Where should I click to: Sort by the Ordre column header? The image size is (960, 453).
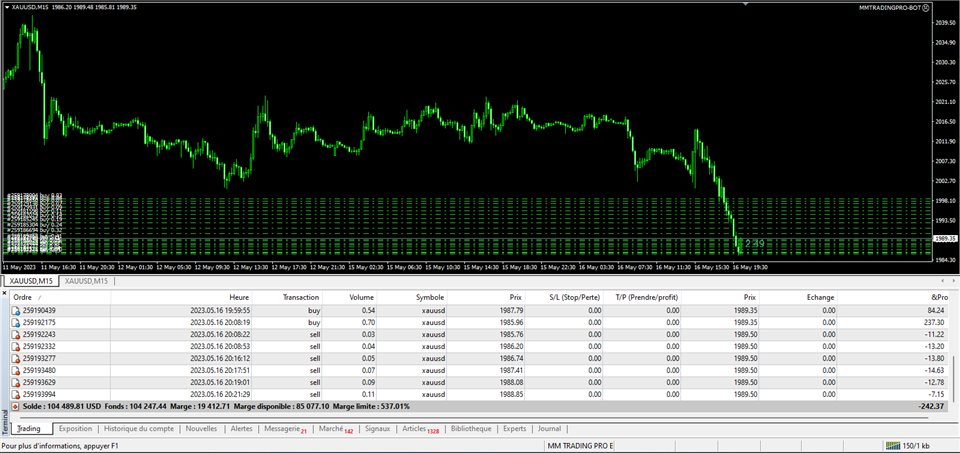tap(60, 297)
